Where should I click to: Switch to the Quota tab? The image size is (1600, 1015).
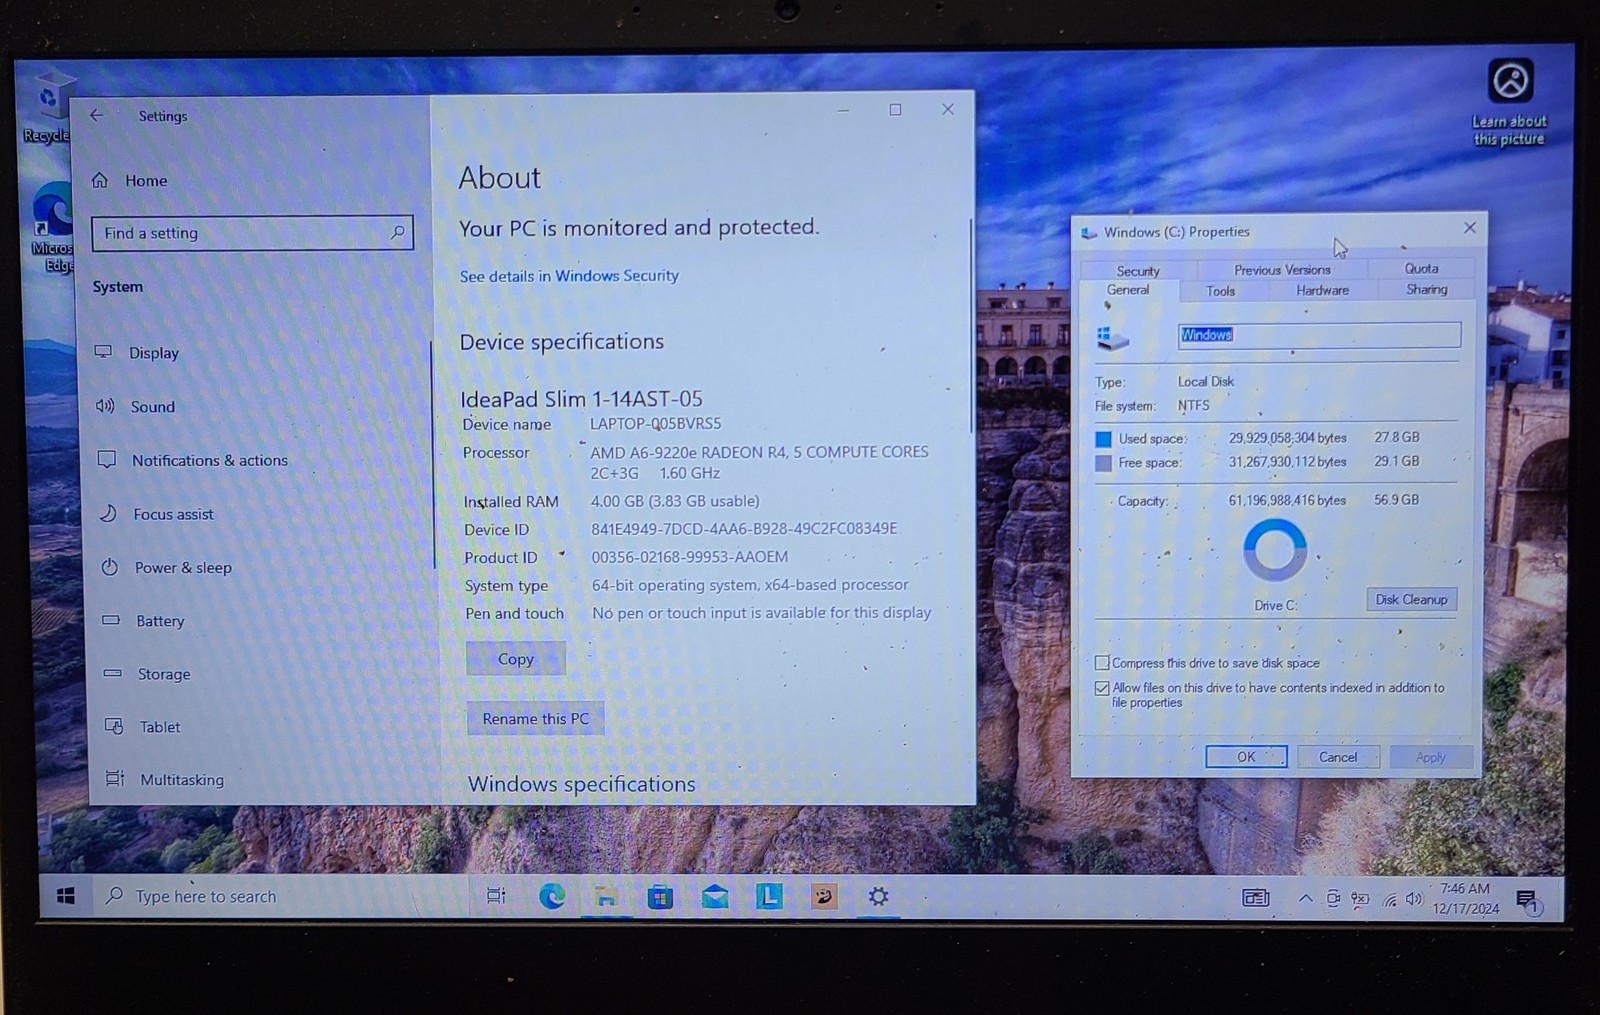tap(1421, 268)
